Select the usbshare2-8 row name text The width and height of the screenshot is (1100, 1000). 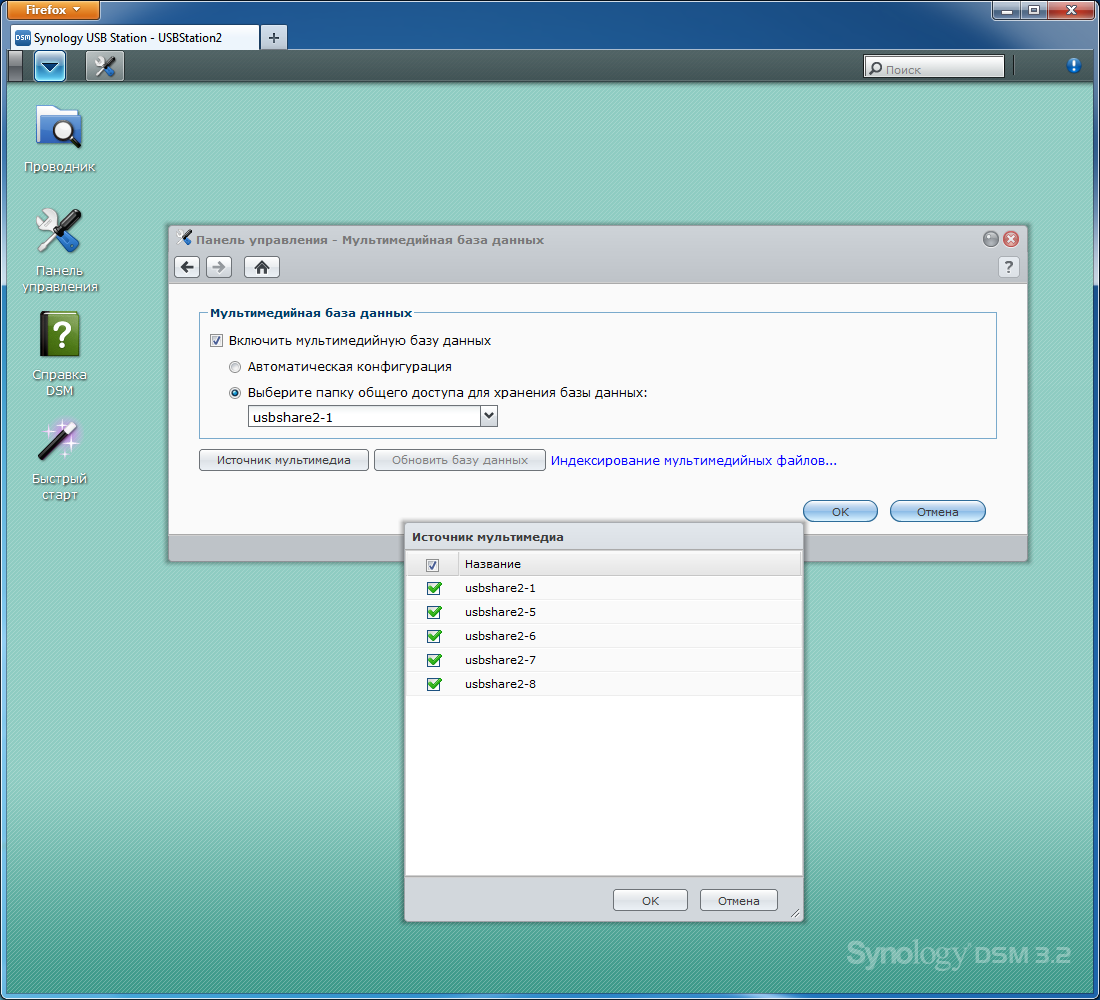(x=500, y=684)
